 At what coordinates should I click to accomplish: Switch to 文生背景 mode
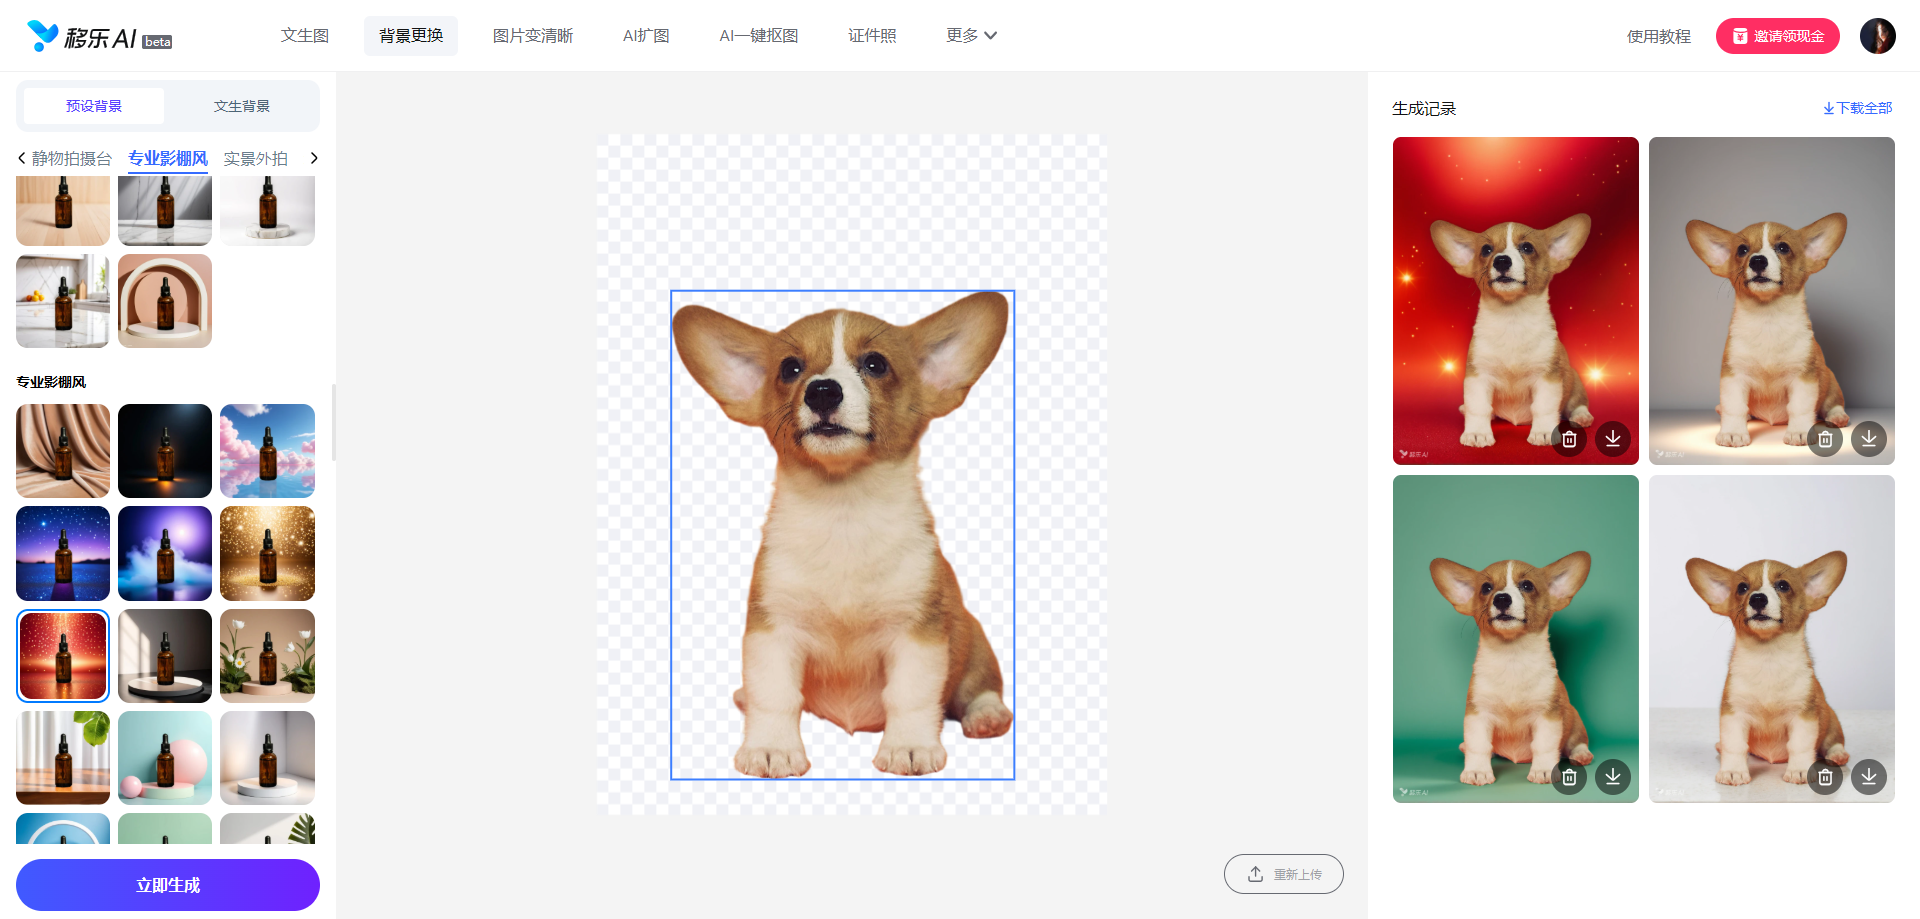pos(241,106)
